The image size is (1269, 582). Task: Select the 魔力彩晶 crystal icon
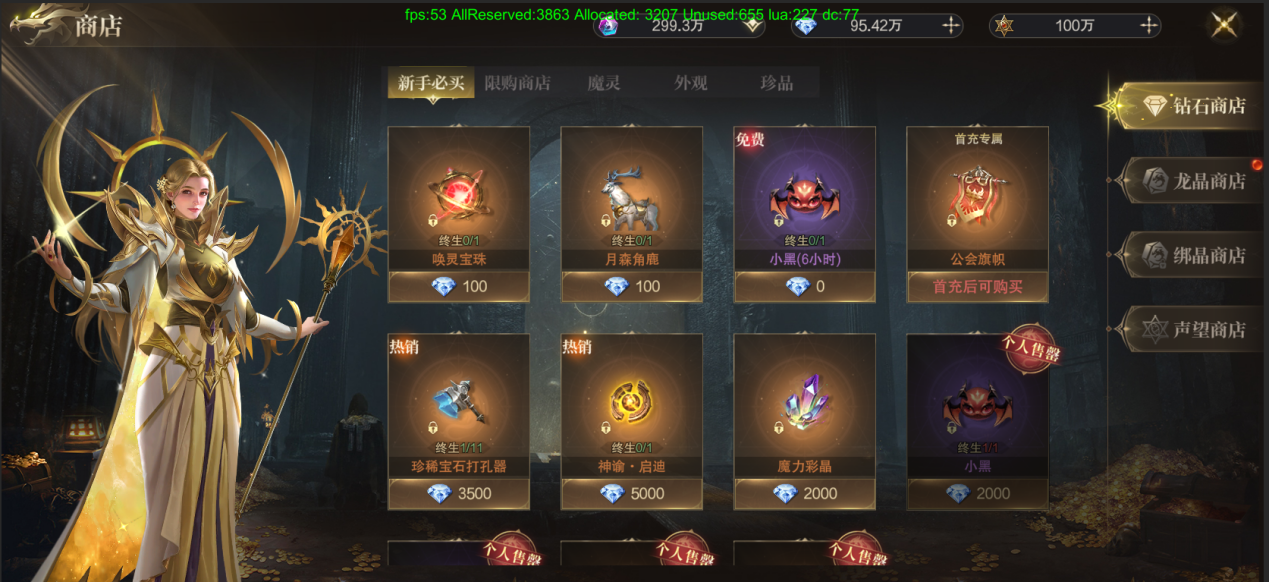804,400
